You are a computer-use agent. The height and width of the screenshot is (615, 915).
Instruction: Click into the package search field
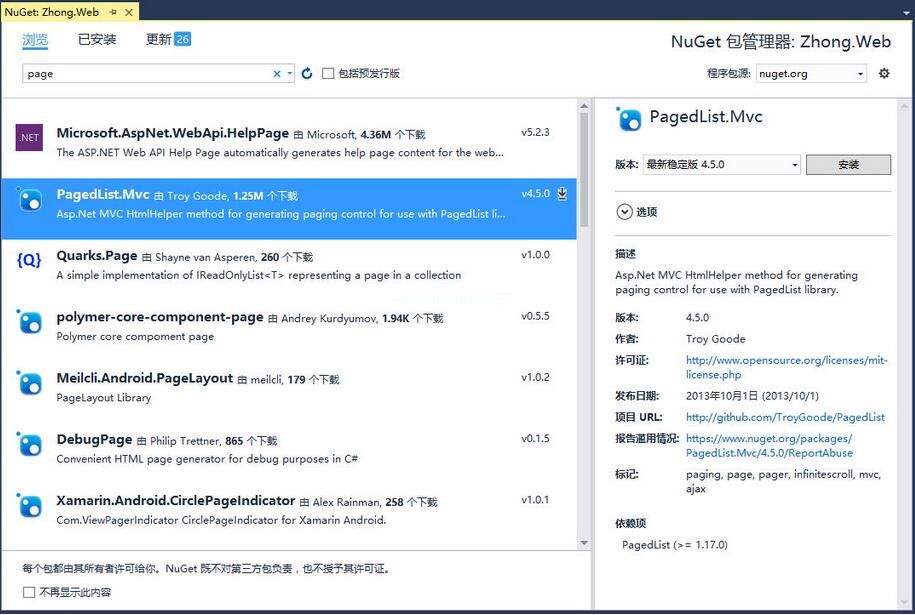click(145, 74)
